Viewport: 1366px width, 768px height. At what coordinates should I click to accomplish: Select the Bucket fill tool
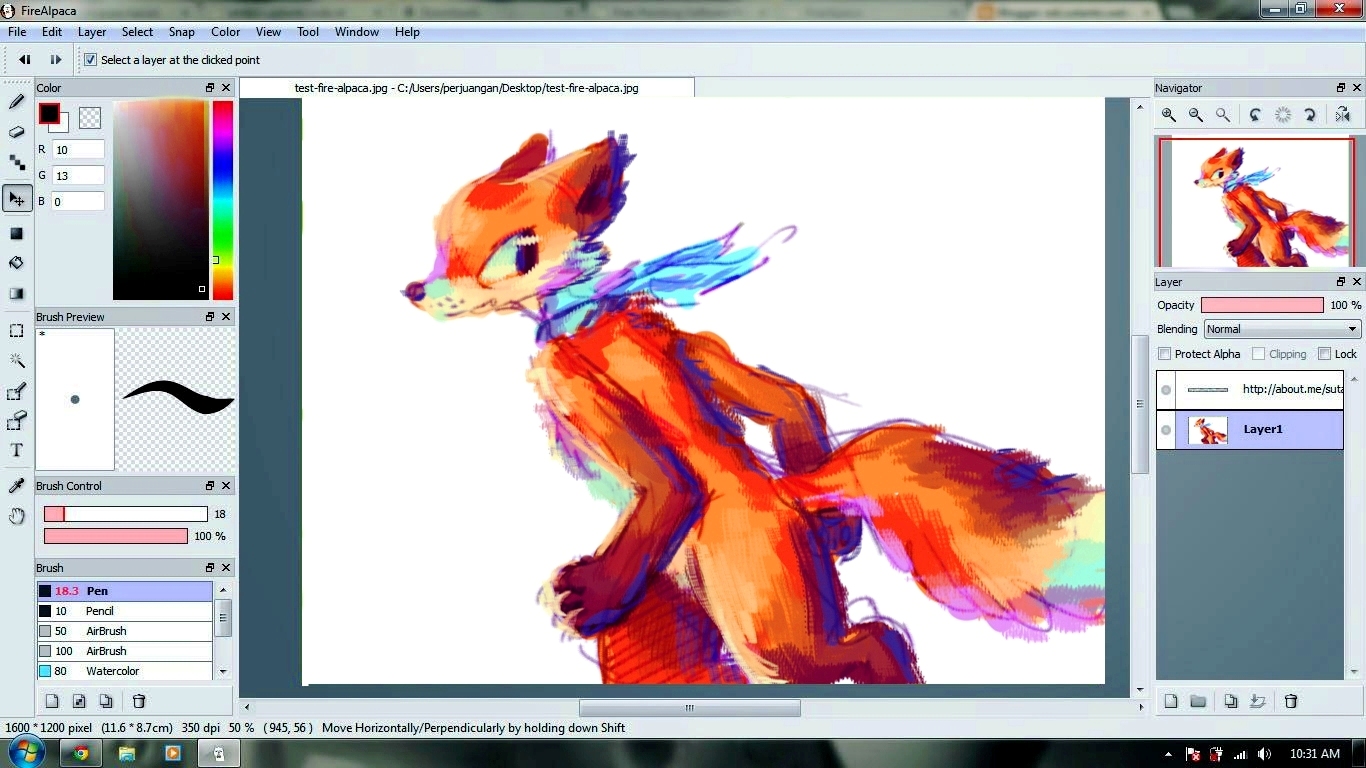pos(17,263)
